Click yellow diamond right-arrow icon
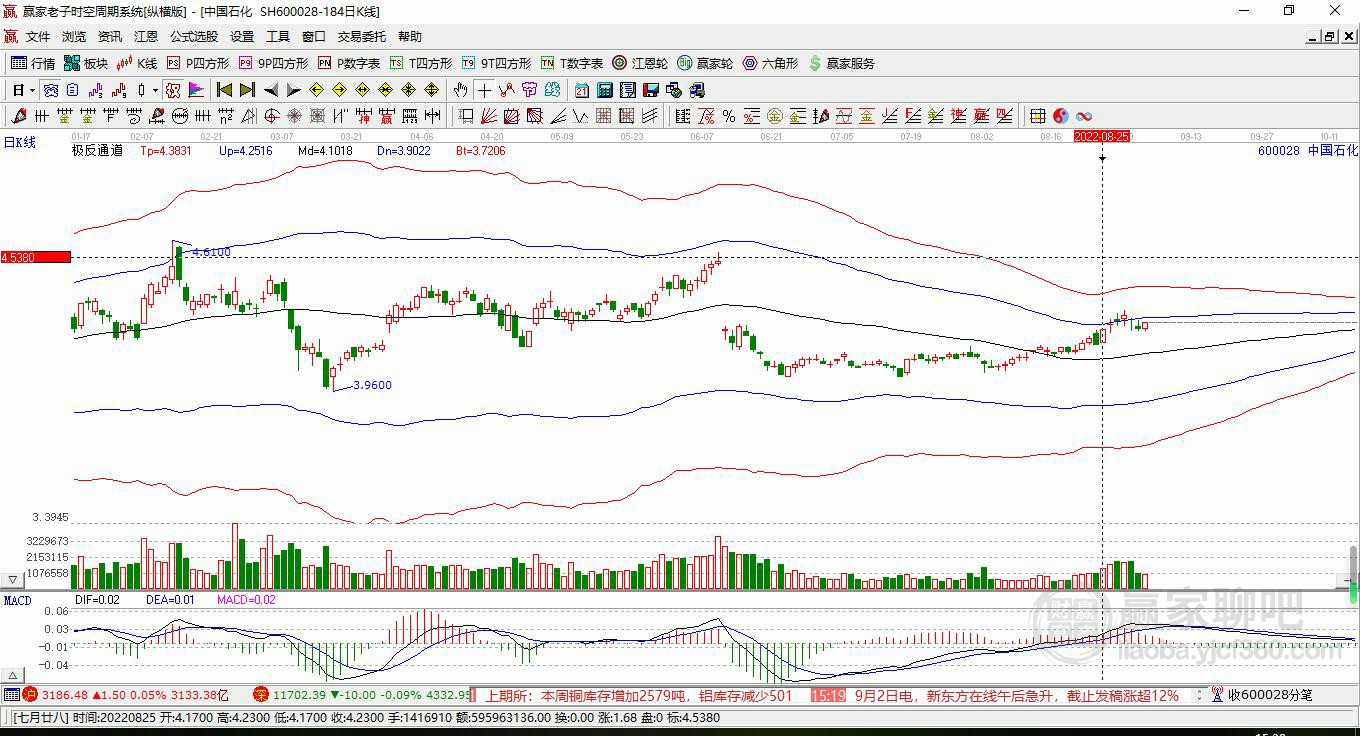The height and width of the screenshot is (736, 1360). pyautogui.click(x=339, y=90)
